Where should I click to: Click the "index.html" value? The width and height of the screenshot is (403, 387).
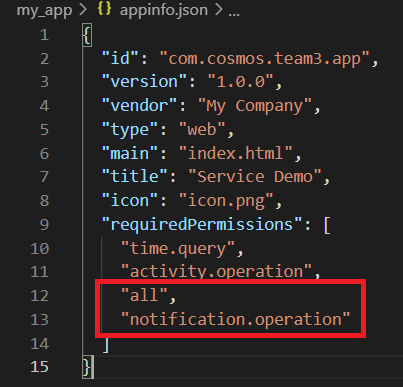tap(236, 153)
